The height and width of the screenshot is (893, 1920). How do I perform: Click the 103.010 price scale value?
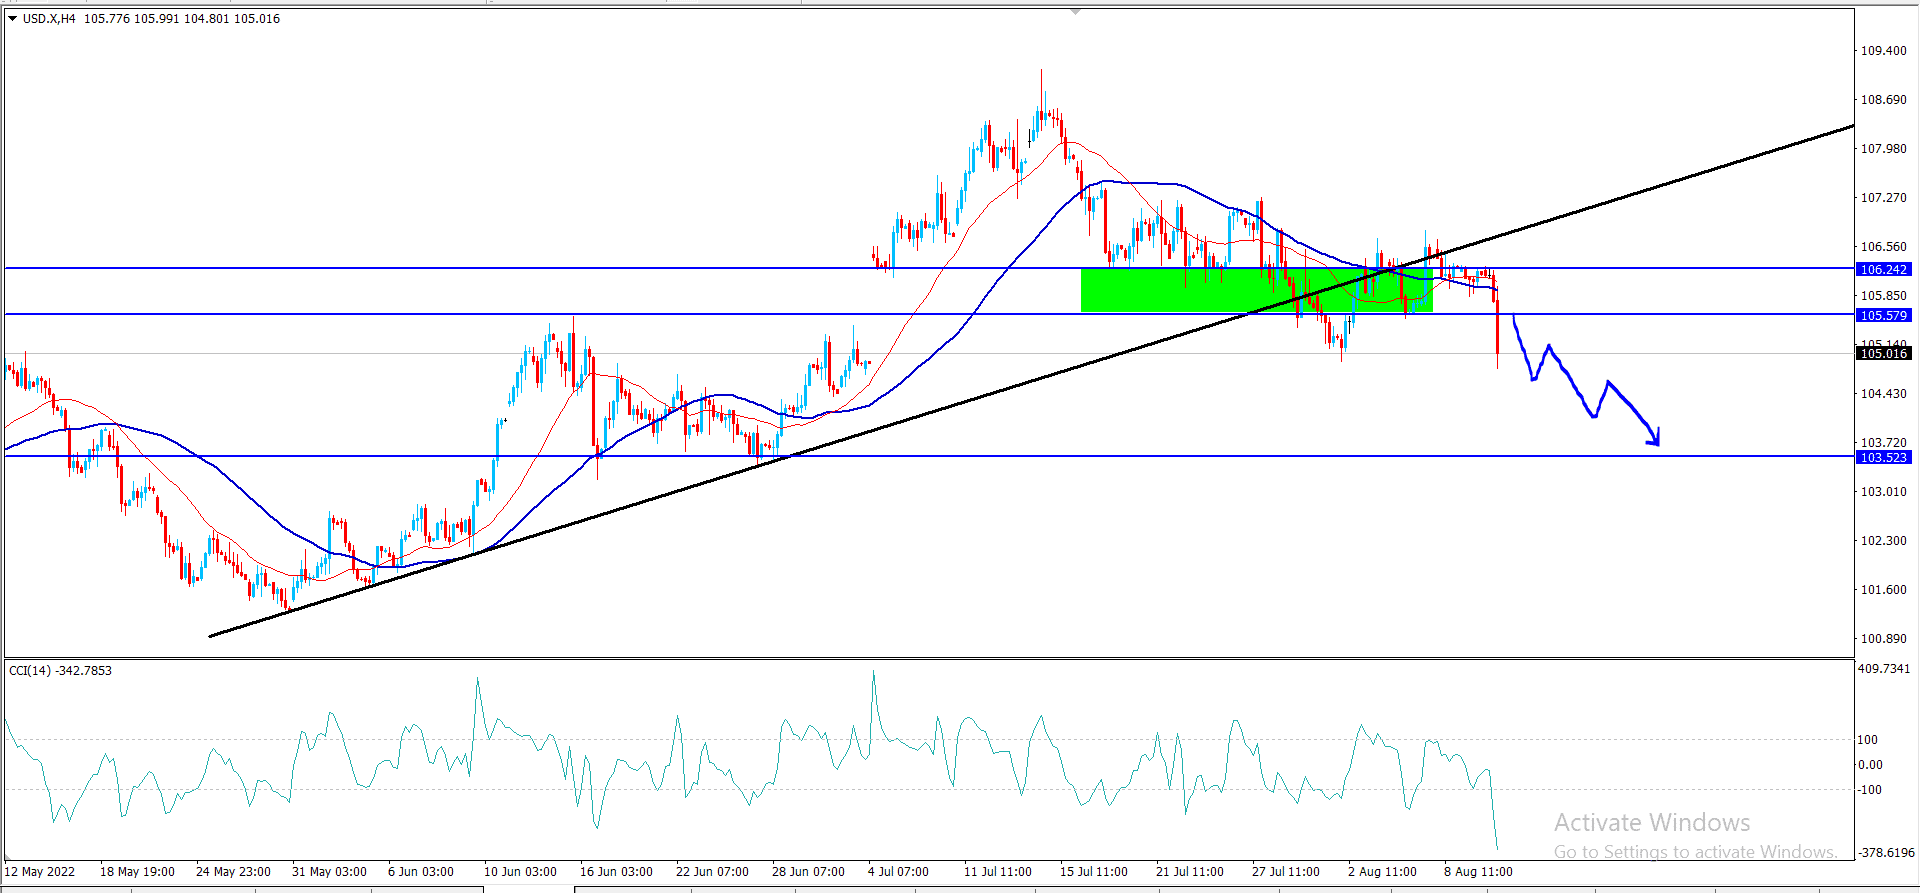click(x=1883, y=492)
